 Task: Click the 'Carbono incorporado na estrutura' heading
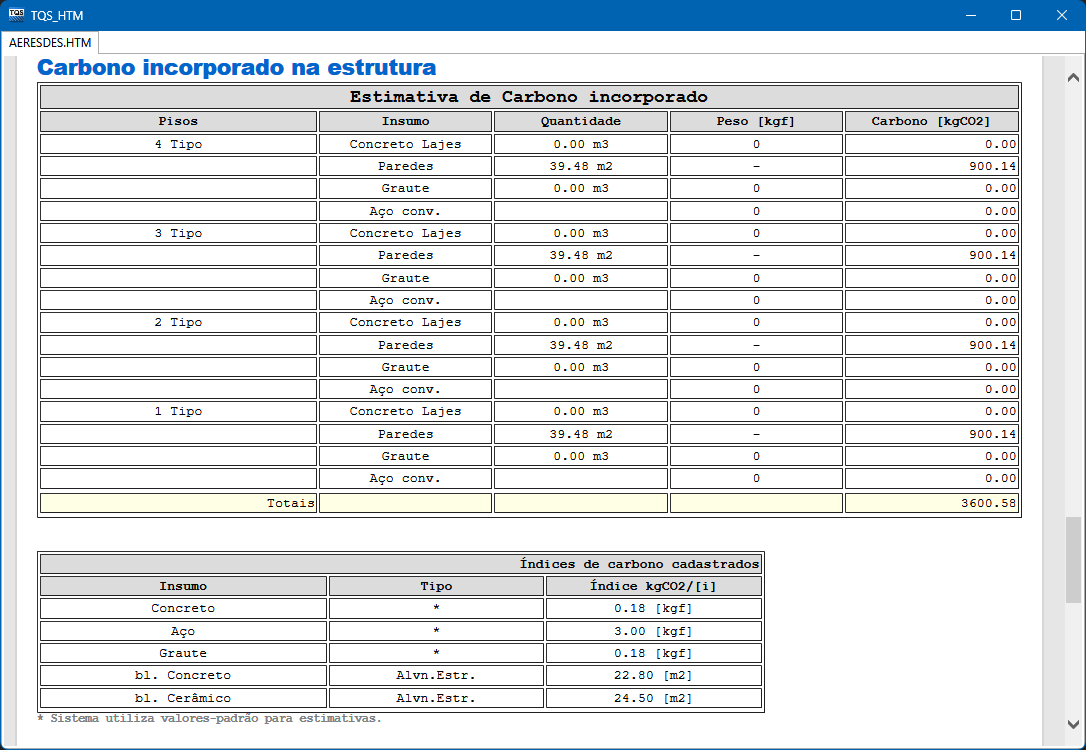(x=236, y=68)
